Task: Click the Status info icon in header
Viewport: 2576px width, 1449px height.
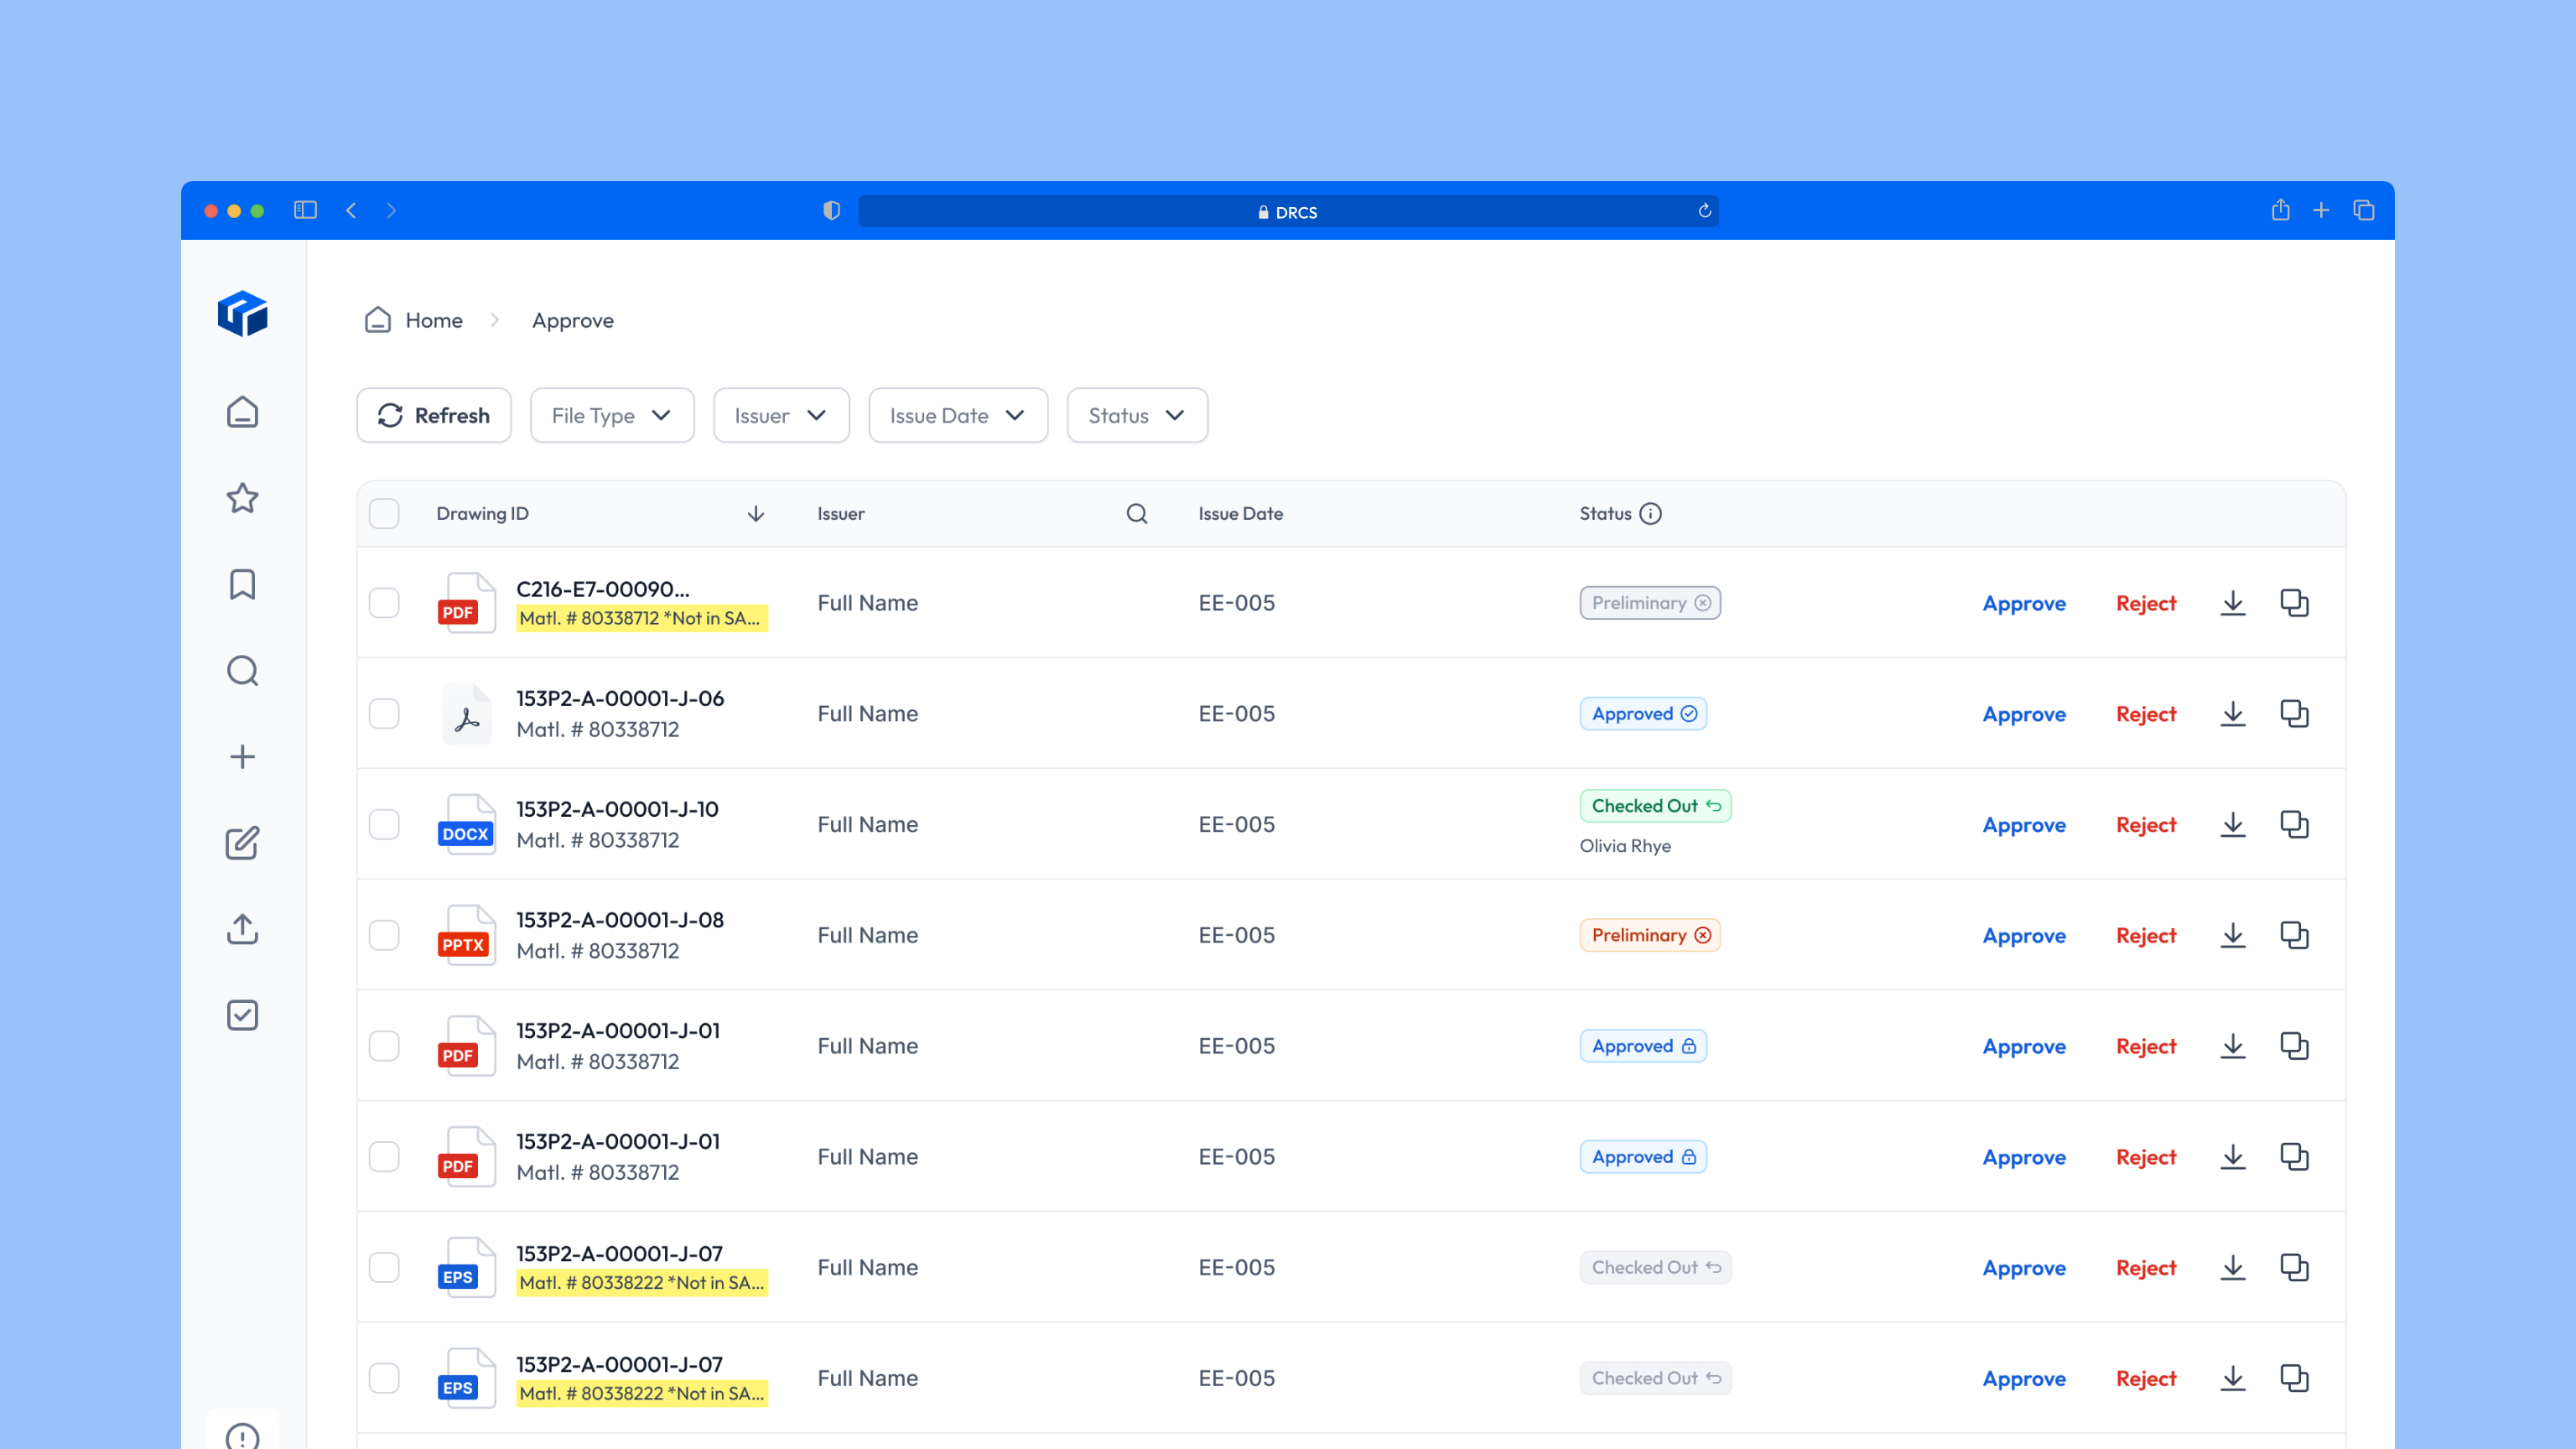Action: pyautogui.click(x=1651, y=514)
